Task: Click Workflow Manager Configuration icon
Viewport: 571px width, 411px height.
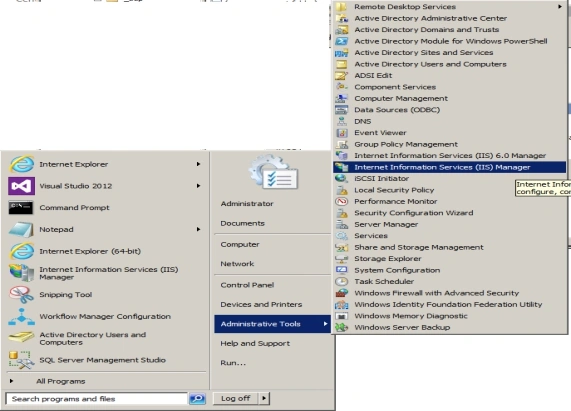Action: [21, 317]
